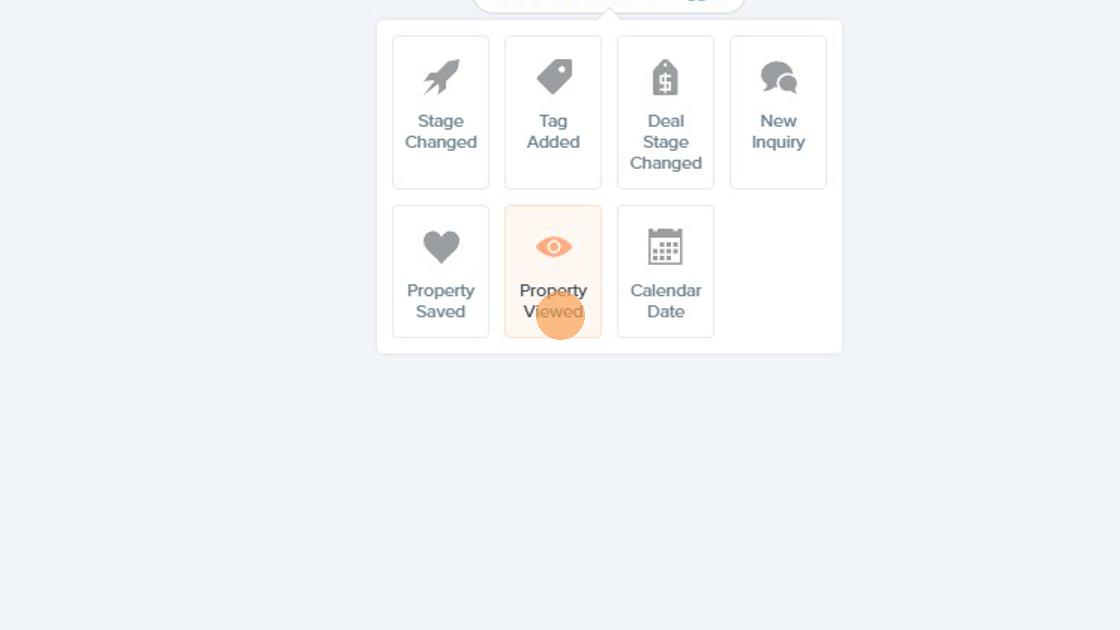This screenshot has width=1120, height=630.
Task: Select the highlighted Property Viewed label
Action: (554, 301)
